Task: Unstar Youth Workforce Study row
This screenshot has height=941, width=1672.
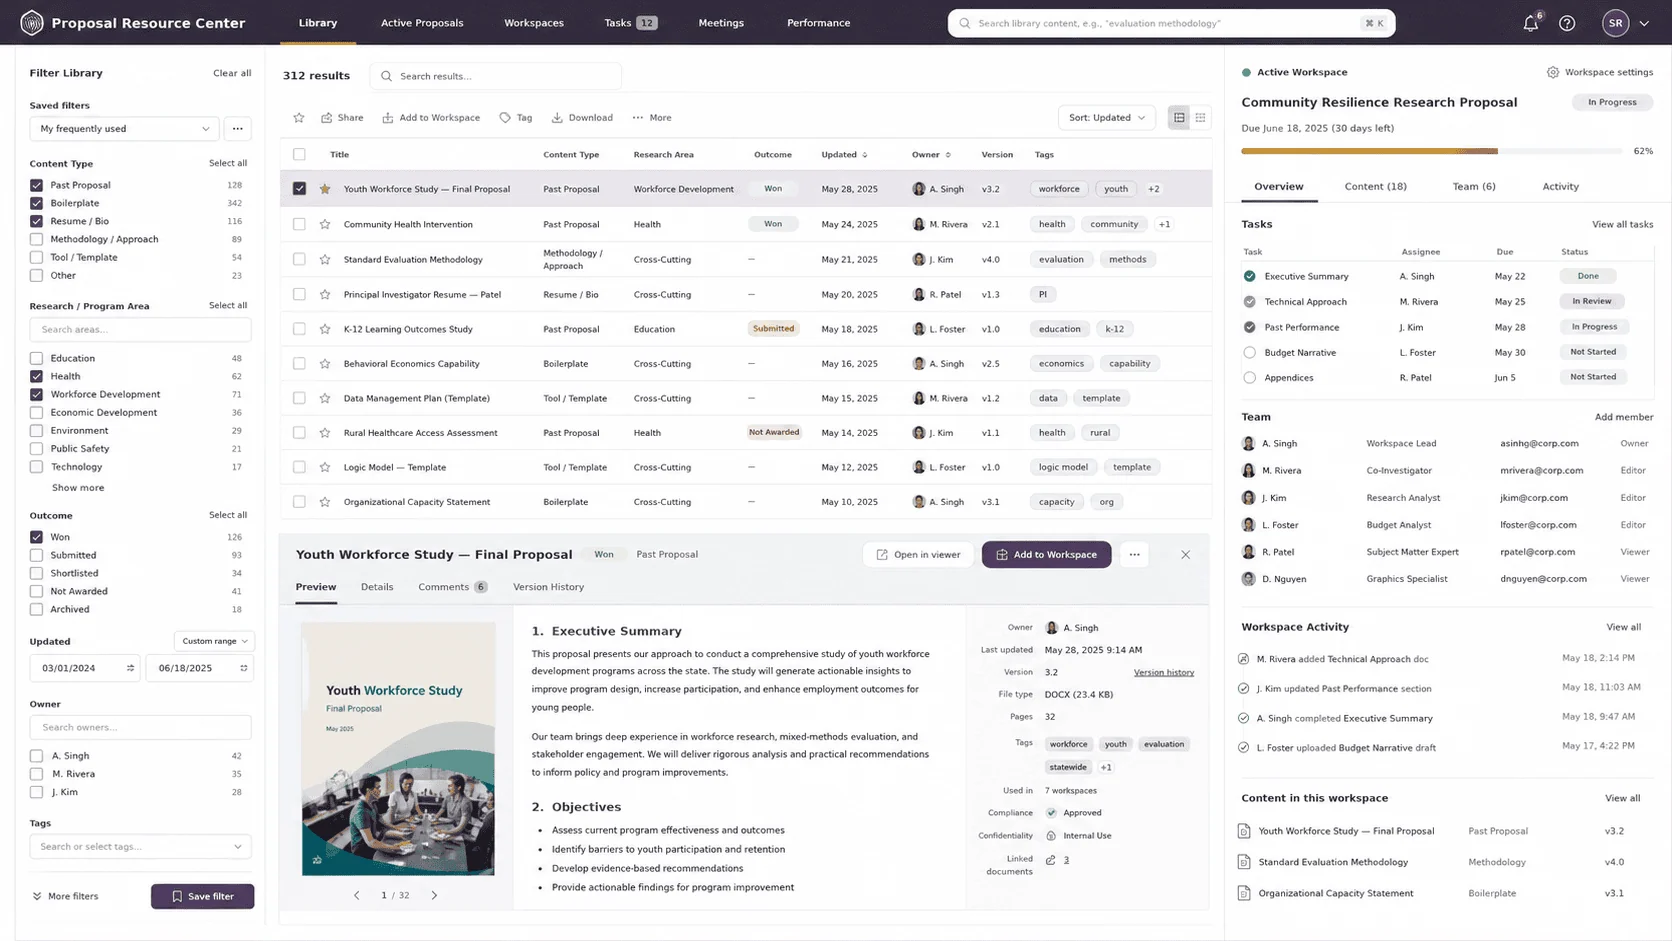Action: (x=325, y=189)
